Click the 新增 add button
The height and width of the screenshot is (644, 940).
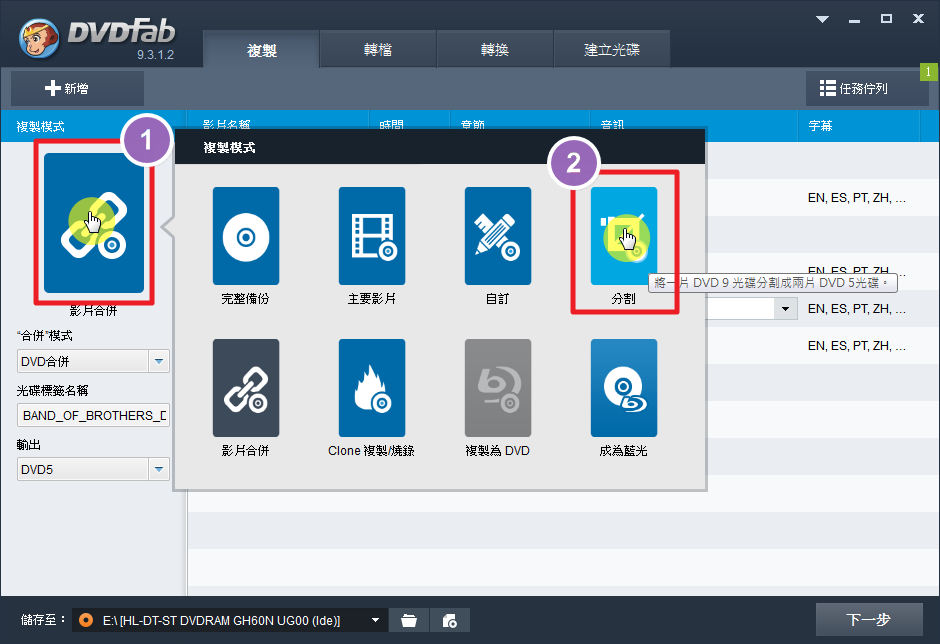point(67,89)
